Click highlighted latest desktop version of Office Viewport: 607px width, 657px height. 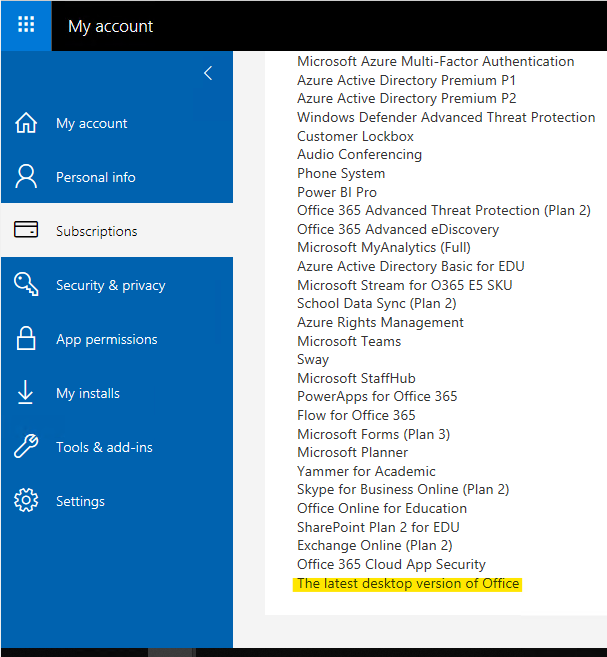[408, 583]
